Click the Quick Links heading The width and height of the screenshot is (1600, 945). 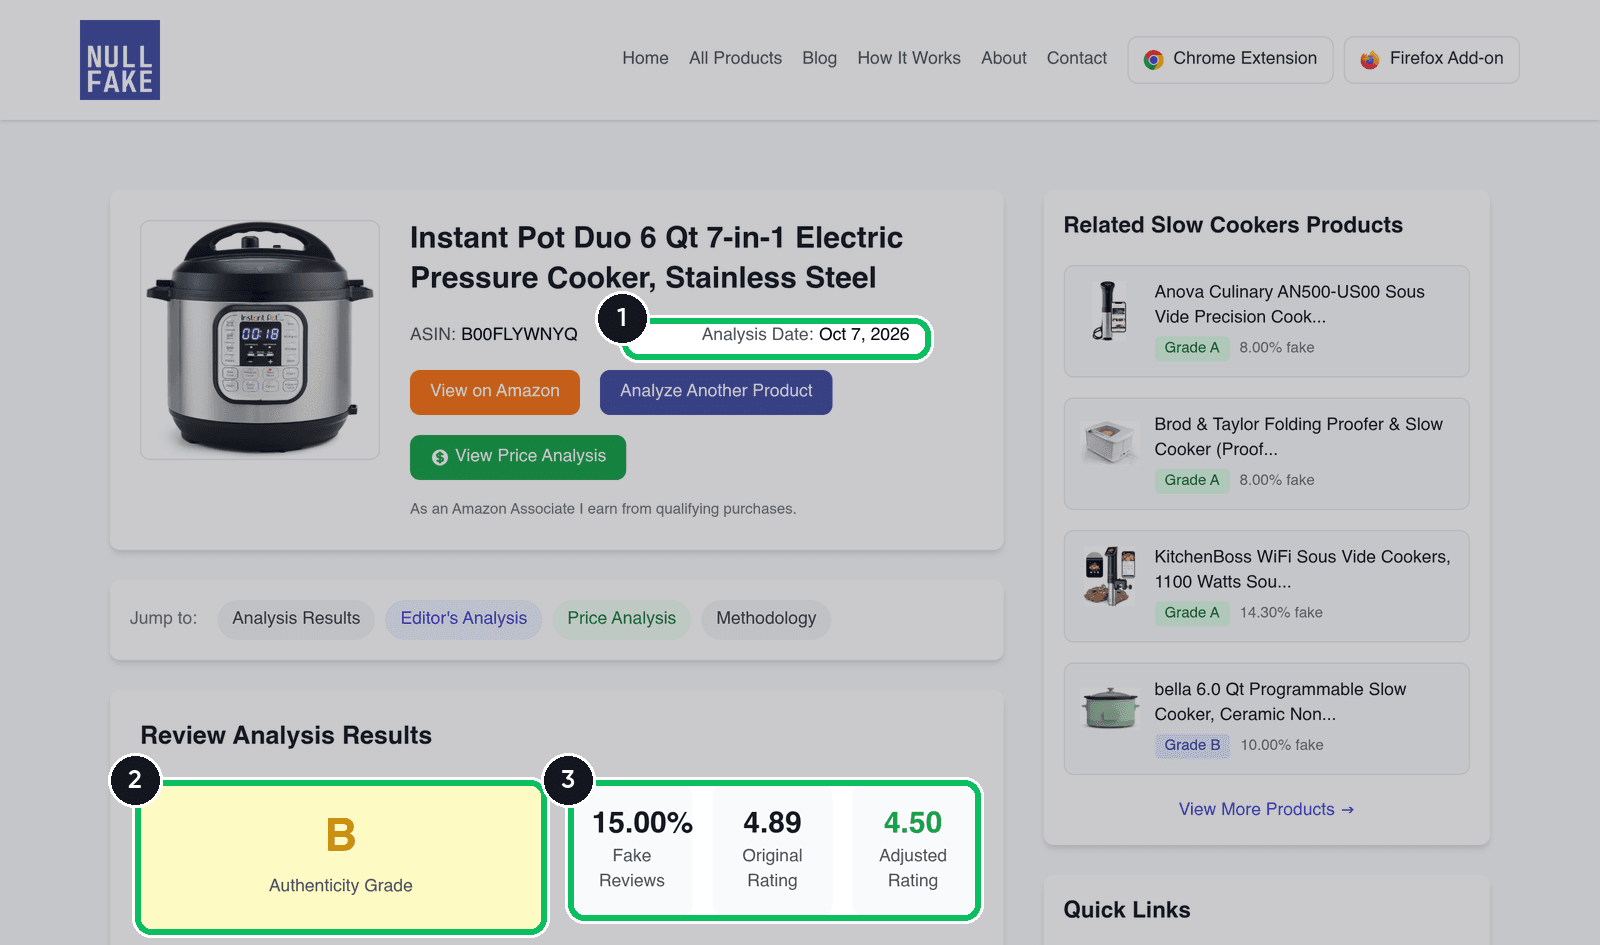click(x=1127, y=910)
